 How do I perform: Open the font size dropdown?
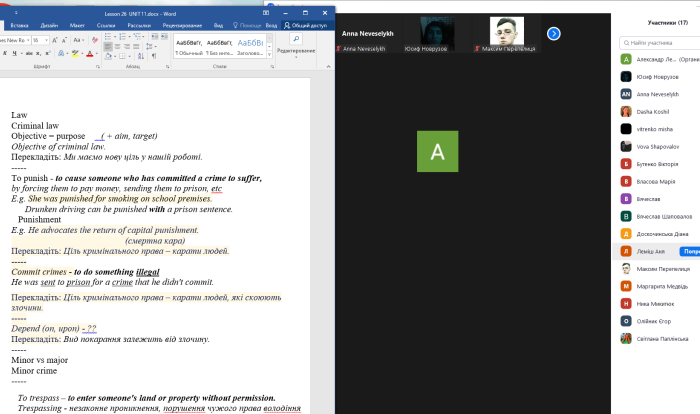click(47, 40)
